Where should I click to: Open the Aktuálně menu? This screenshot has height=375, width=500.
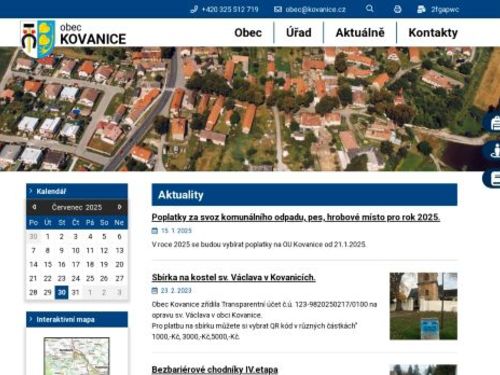(360, 33)
